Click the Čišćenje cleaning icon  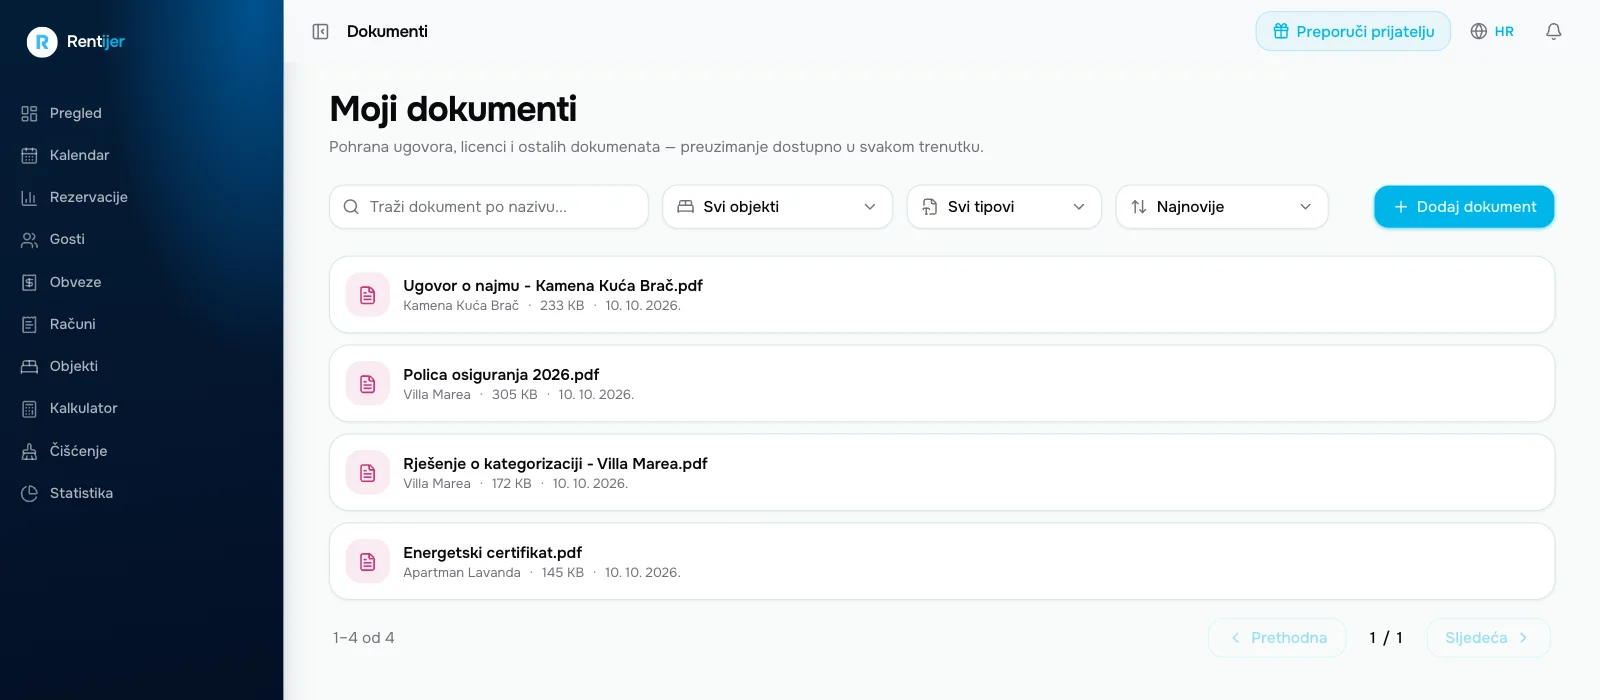(x=29, y=452)
